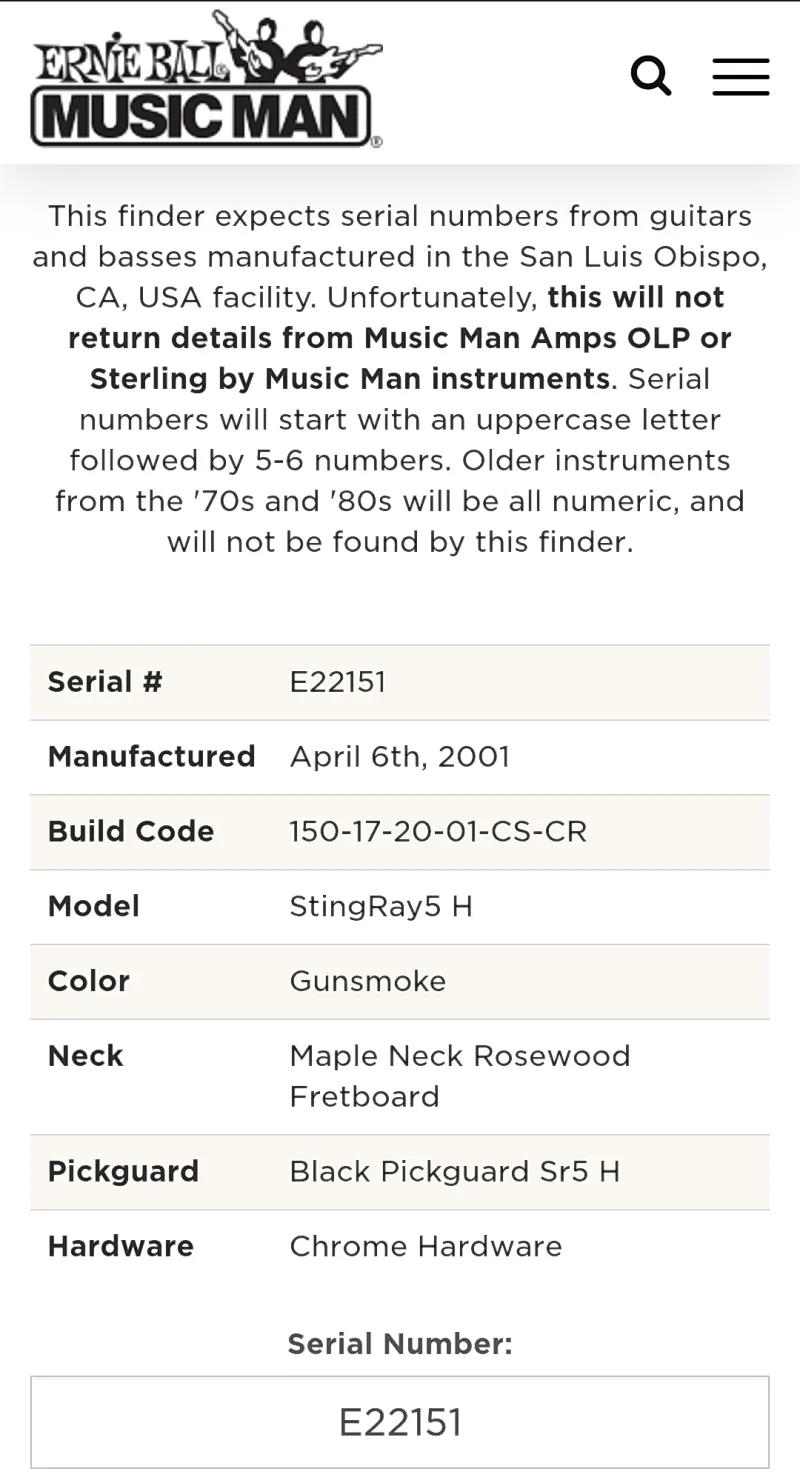Open the hamburger menu
The height and width of the screenshot is (1483, 800).
(x=741, y=77)
